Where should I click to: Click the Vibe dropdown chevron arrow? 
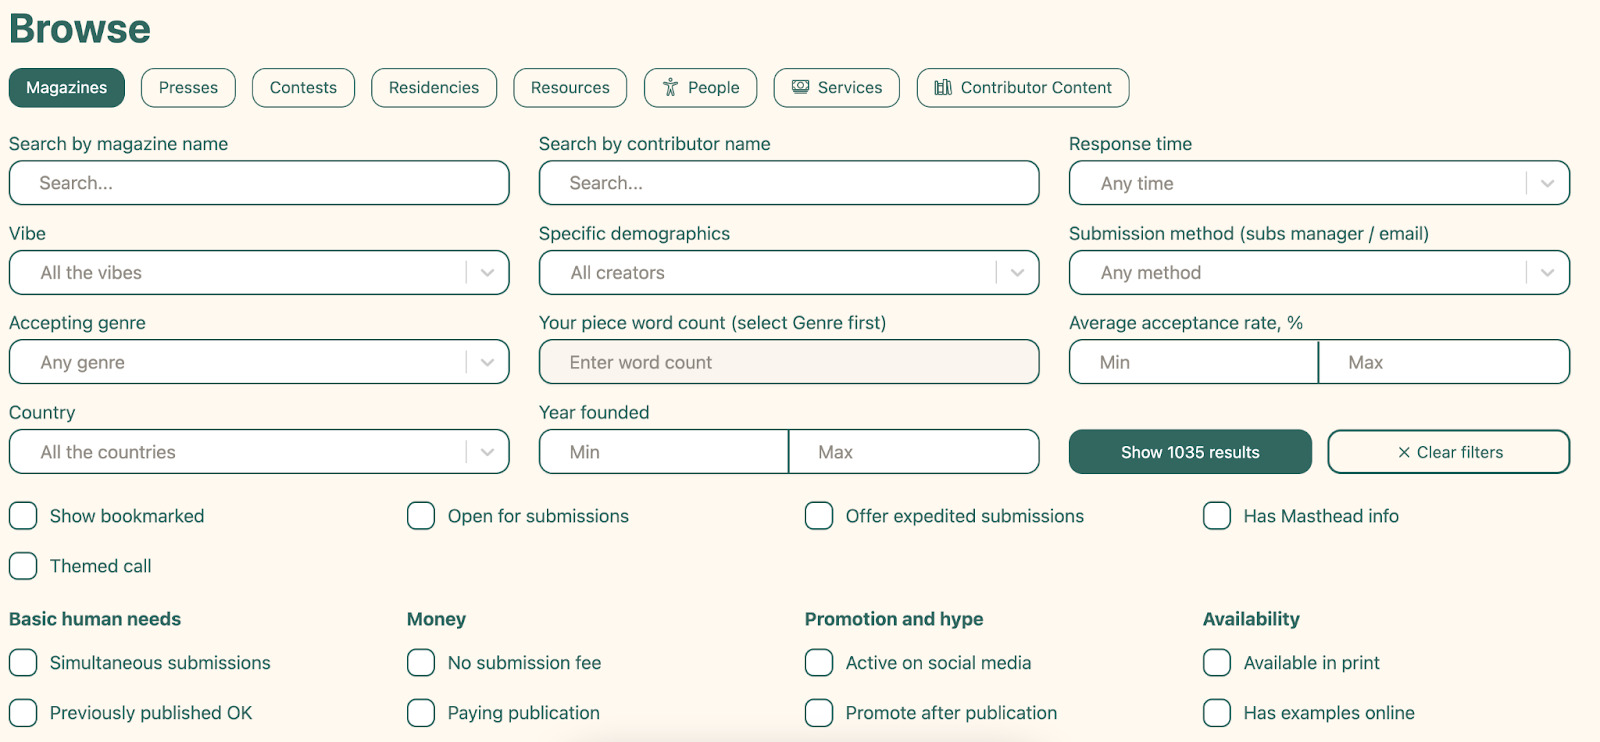coord(487,273)
